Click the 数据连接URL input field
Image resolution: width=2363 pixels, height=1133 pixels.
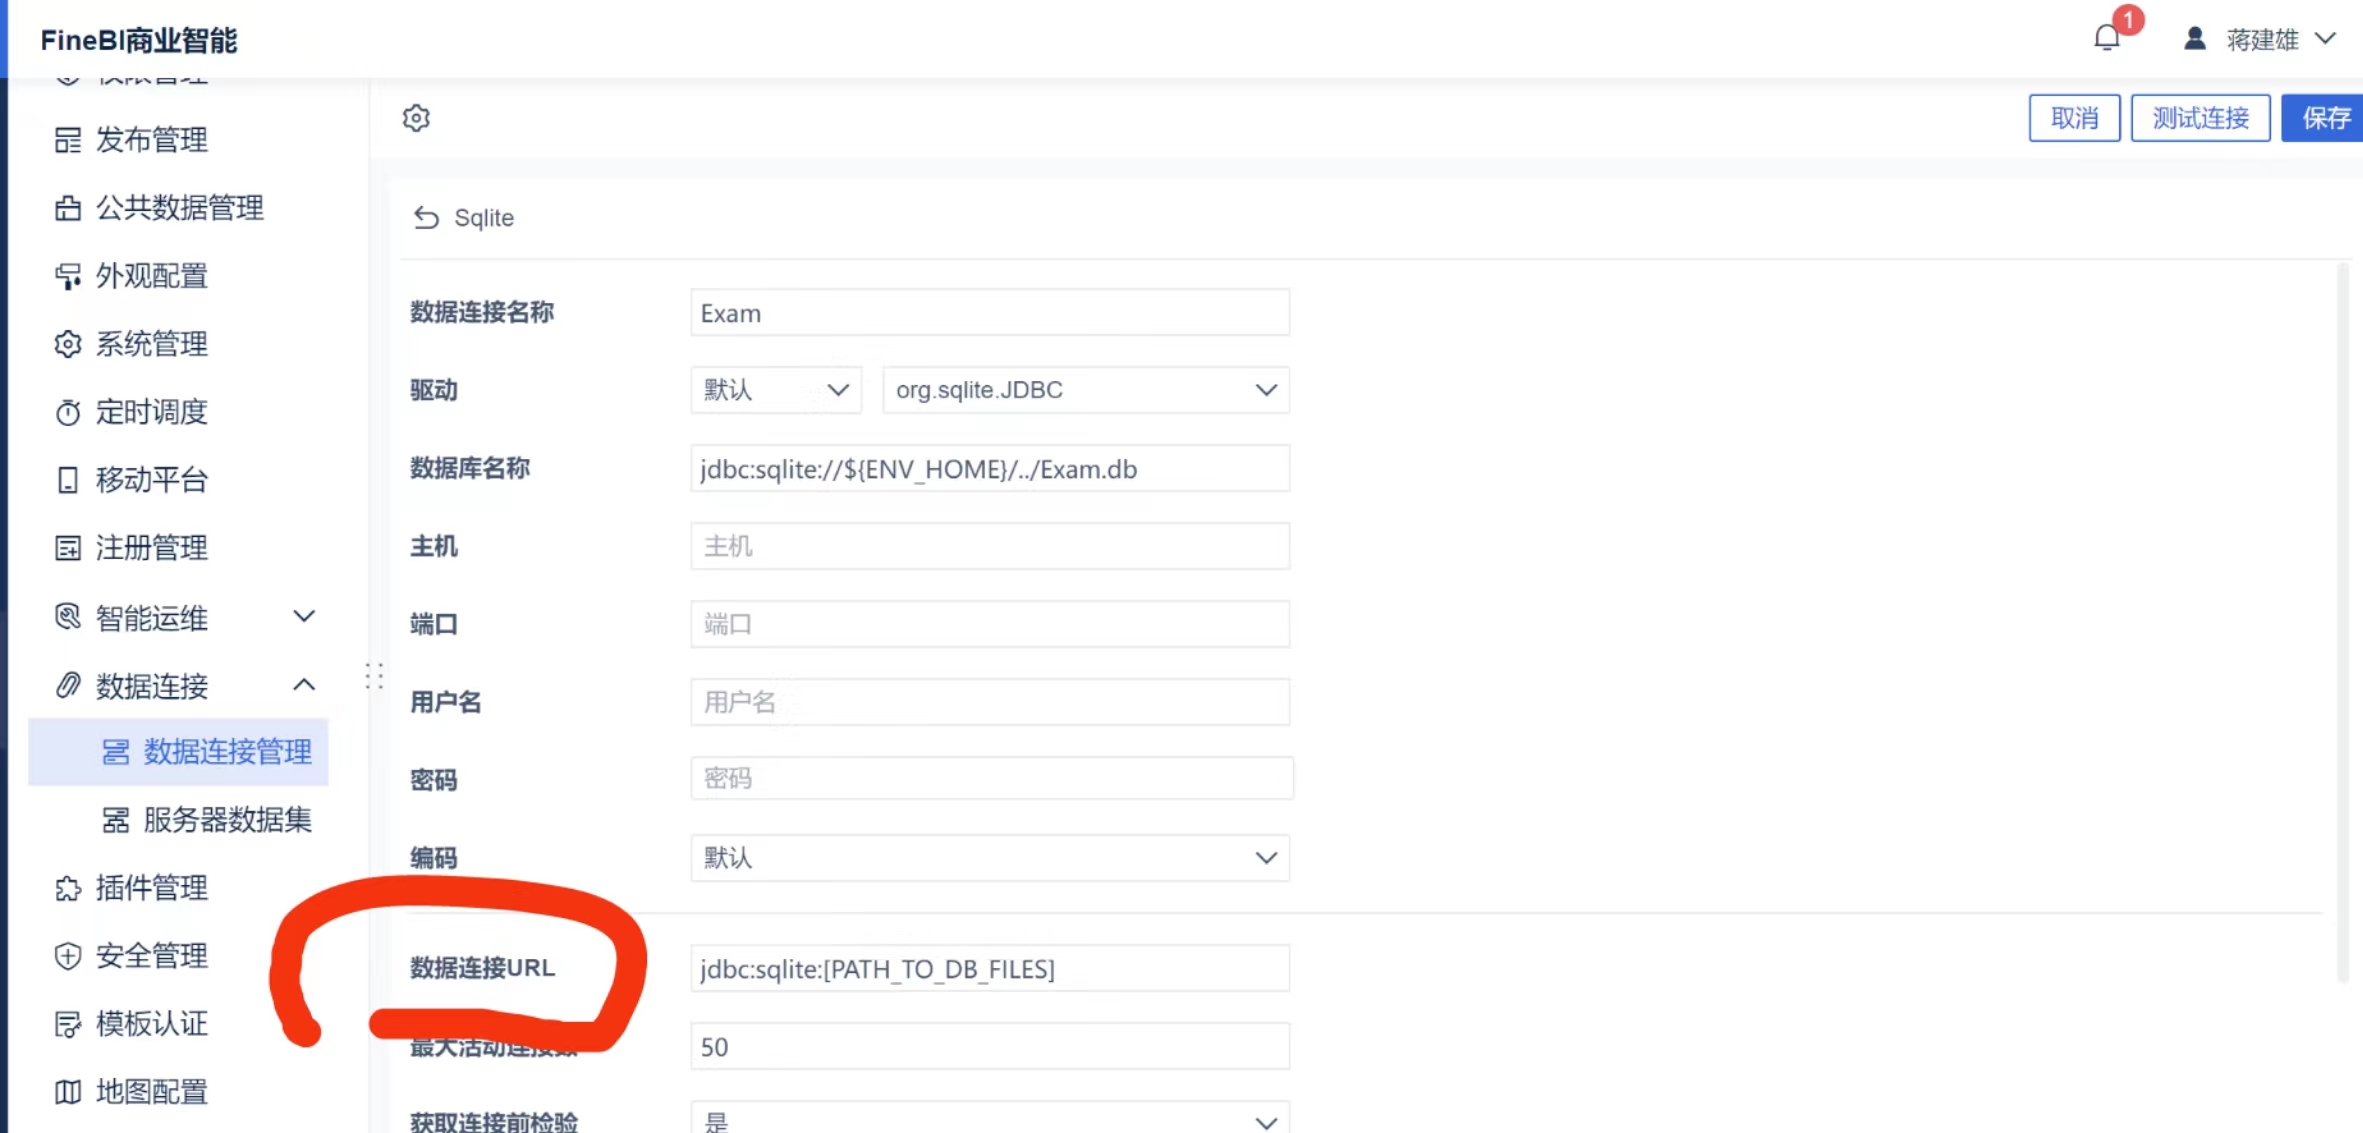click(x=990, y=968)
